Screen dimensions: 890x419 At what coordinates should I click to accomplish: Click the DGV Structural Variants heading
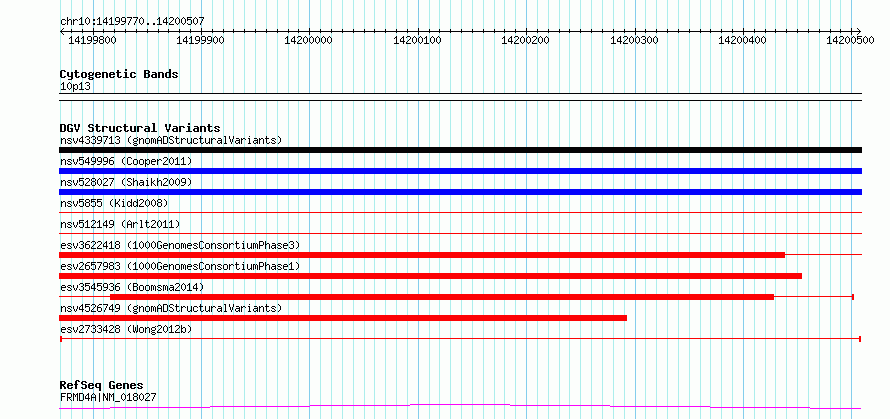click(x=140, y=128)
